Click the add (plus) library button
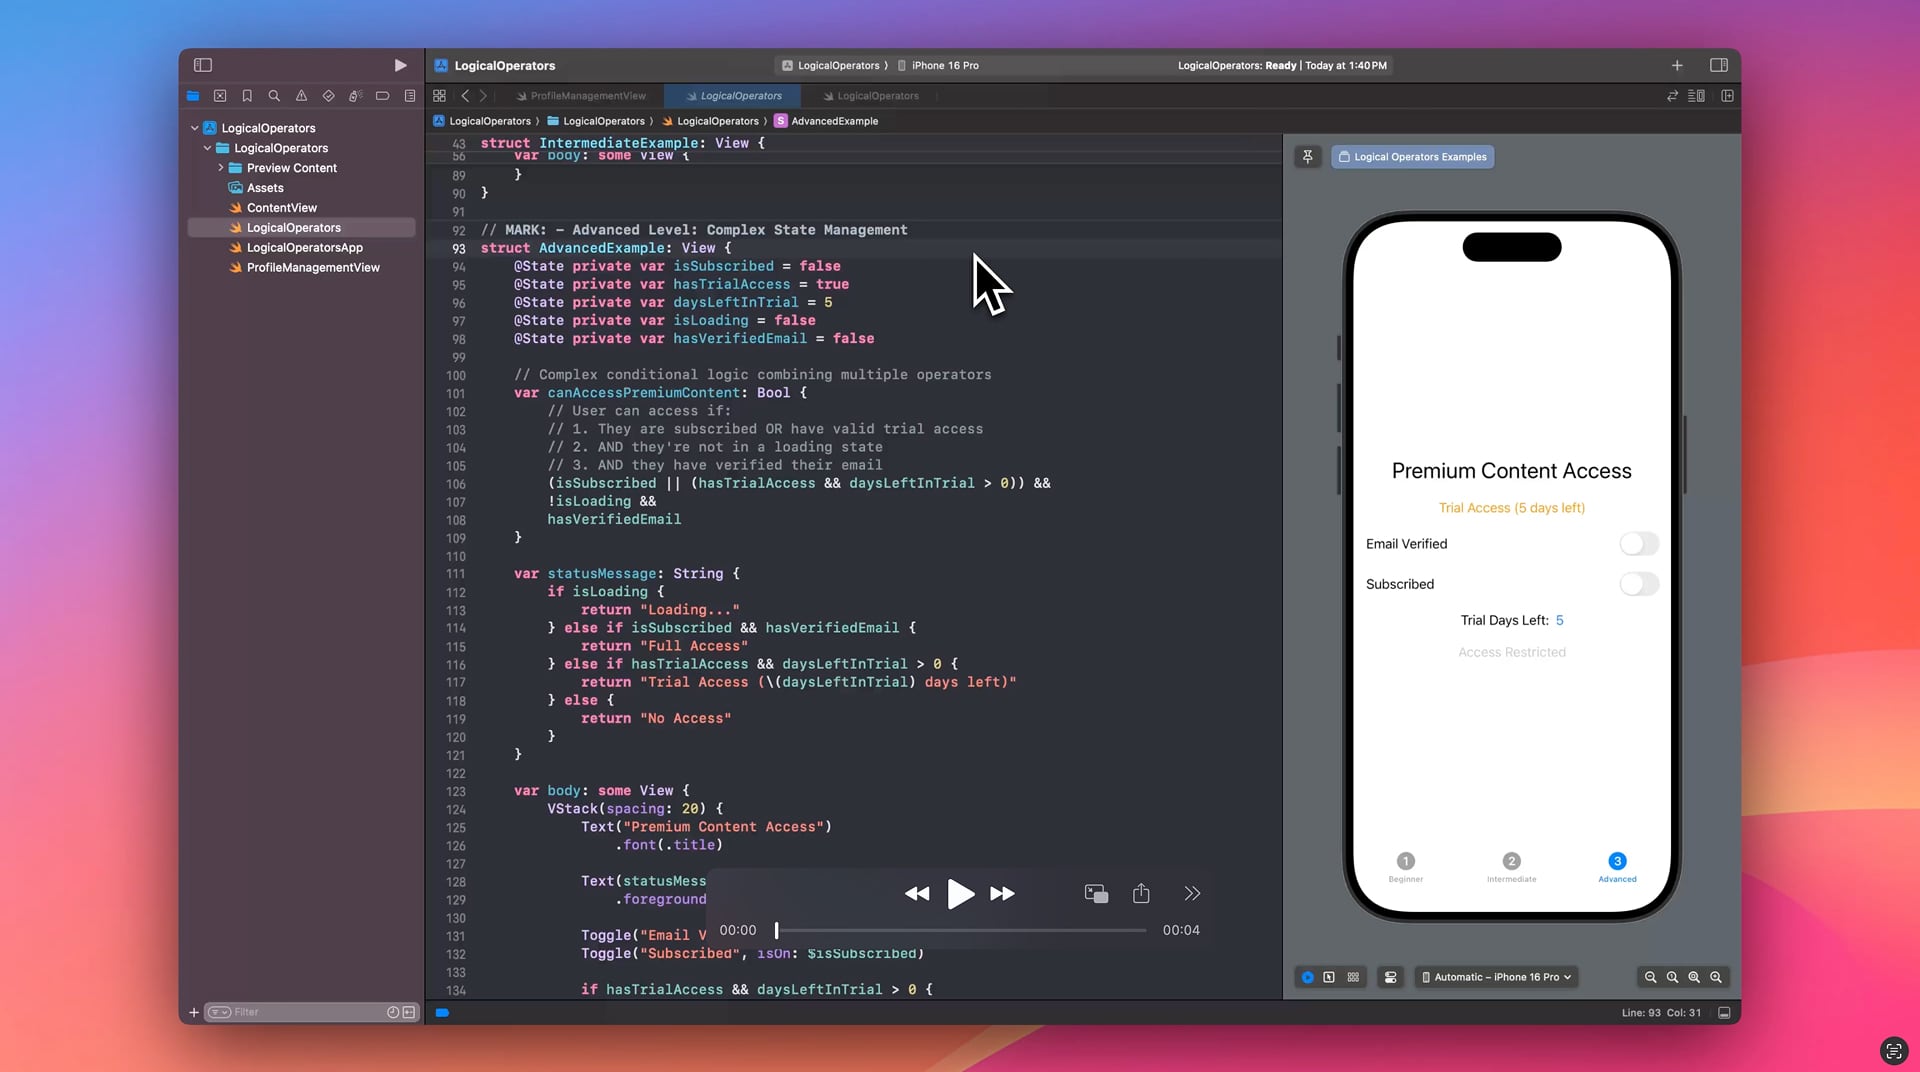The width and height of the screenshot is (1920, 1072). [x=1677, y=65]
